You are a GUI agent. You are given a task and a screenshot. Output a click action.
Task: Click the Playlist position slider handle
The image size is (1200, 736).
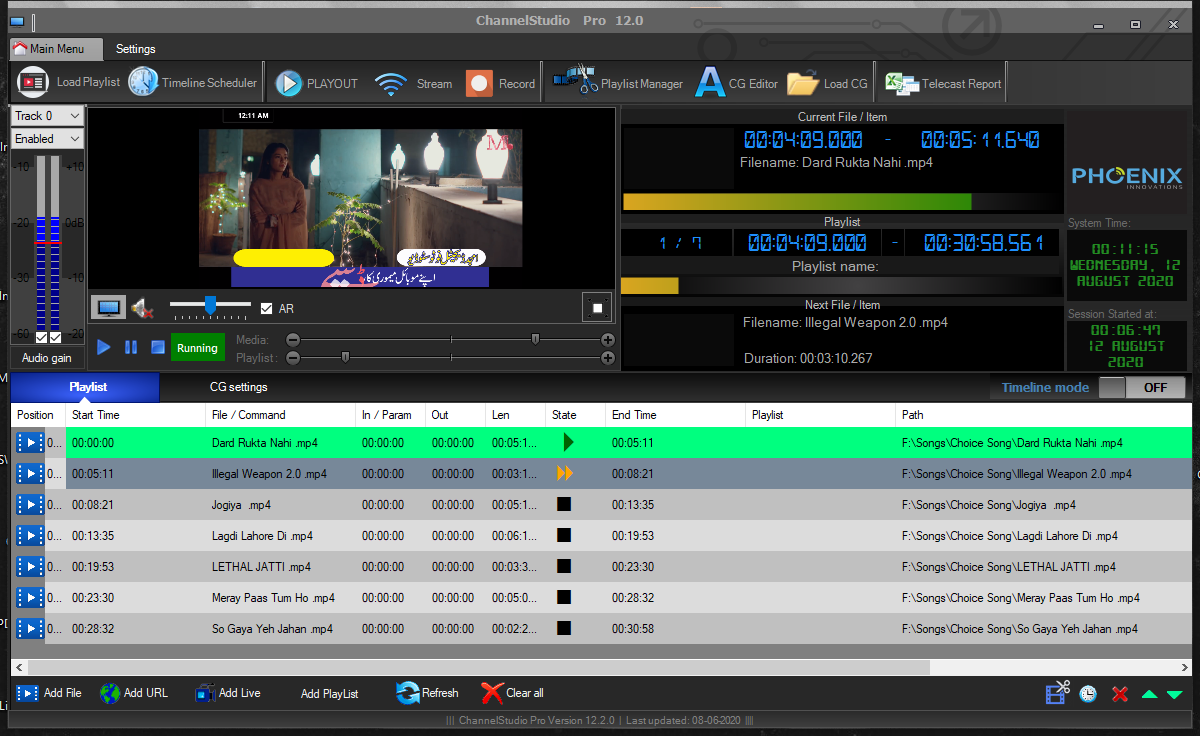click(x=345, y=357)
